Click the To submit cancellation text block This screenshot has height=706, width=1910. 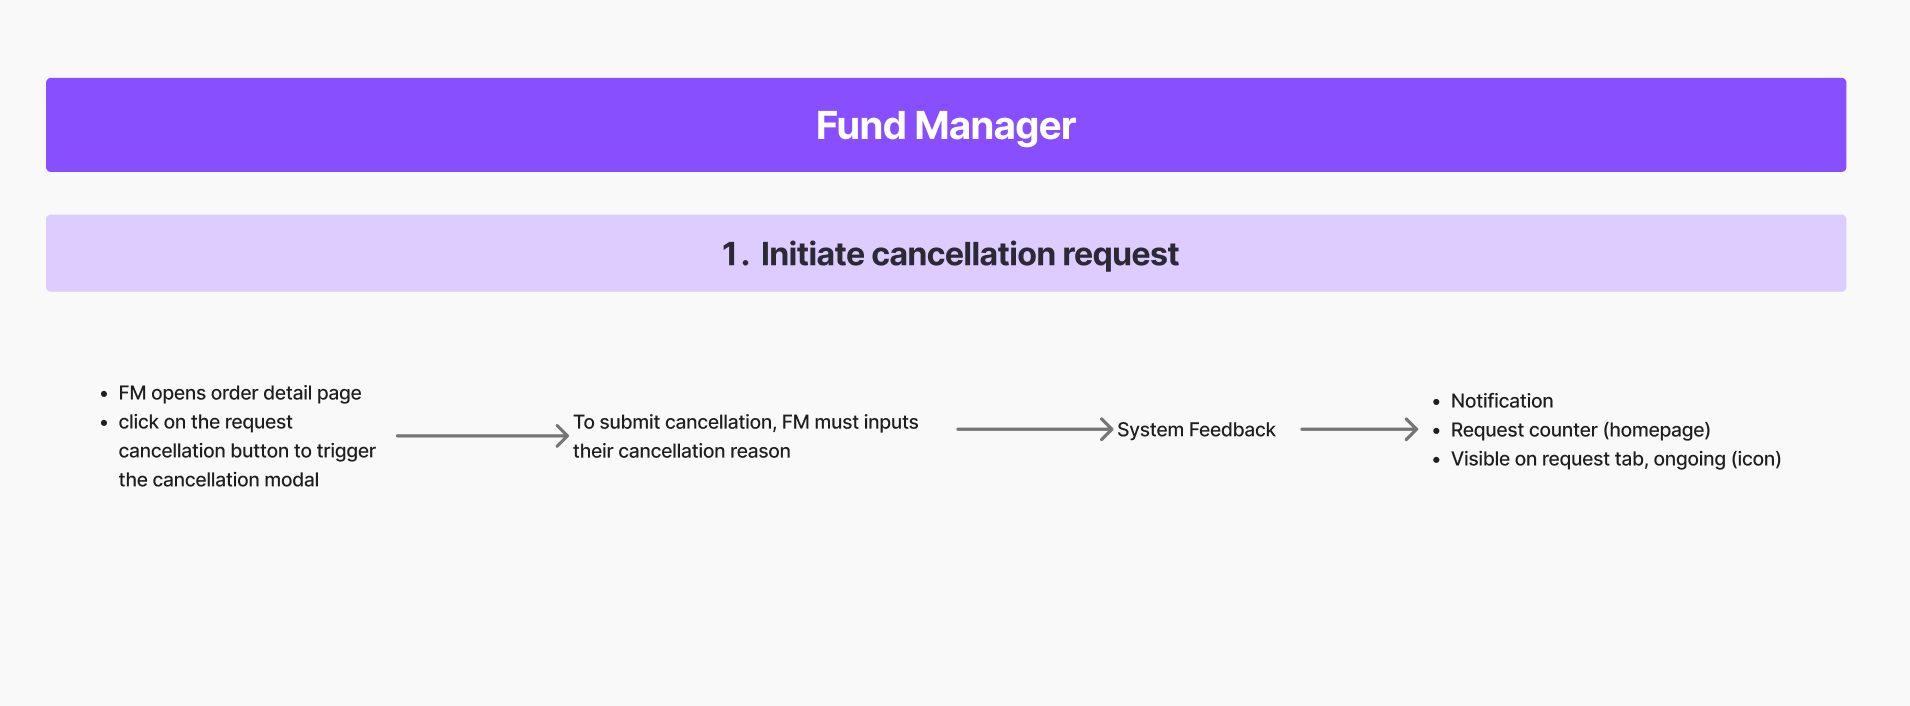745,436
